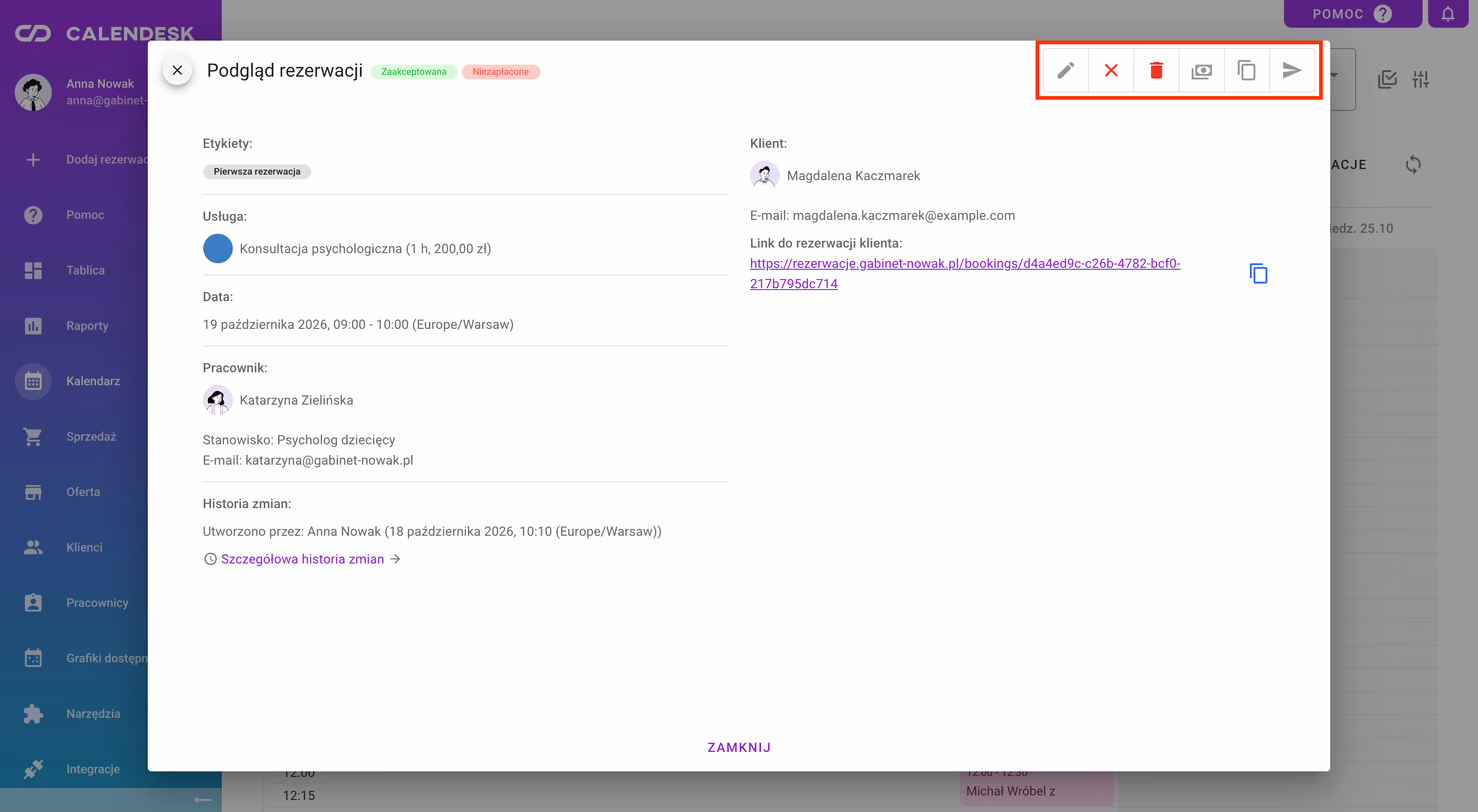This screenshot has height=812, width=1478.
Task: Open notifications via the bell icon
Action: 1448,14
